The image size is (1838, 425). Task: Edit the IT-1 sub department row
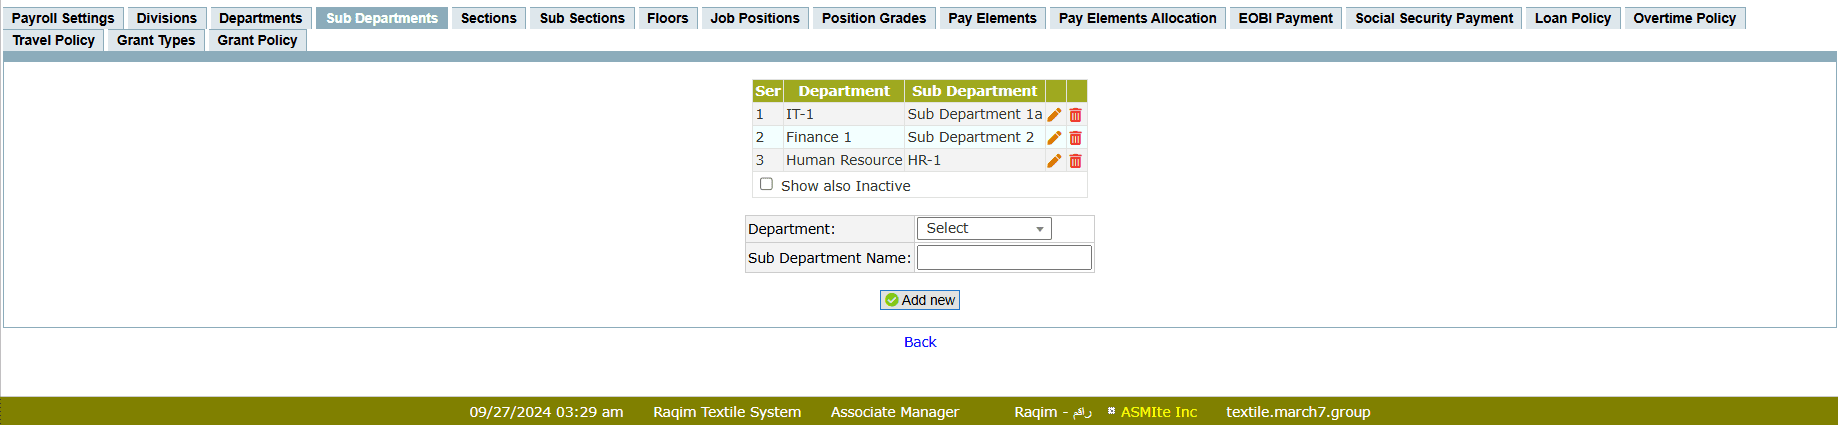tap(1054, 115)
